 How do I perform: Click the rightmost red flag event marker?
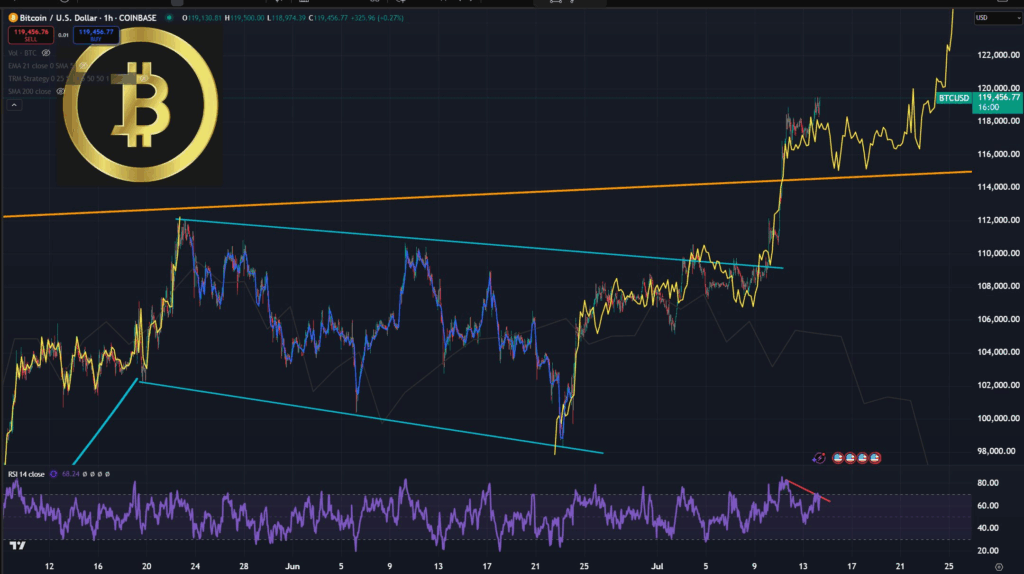pyautogui.click(x=875, y=458)
